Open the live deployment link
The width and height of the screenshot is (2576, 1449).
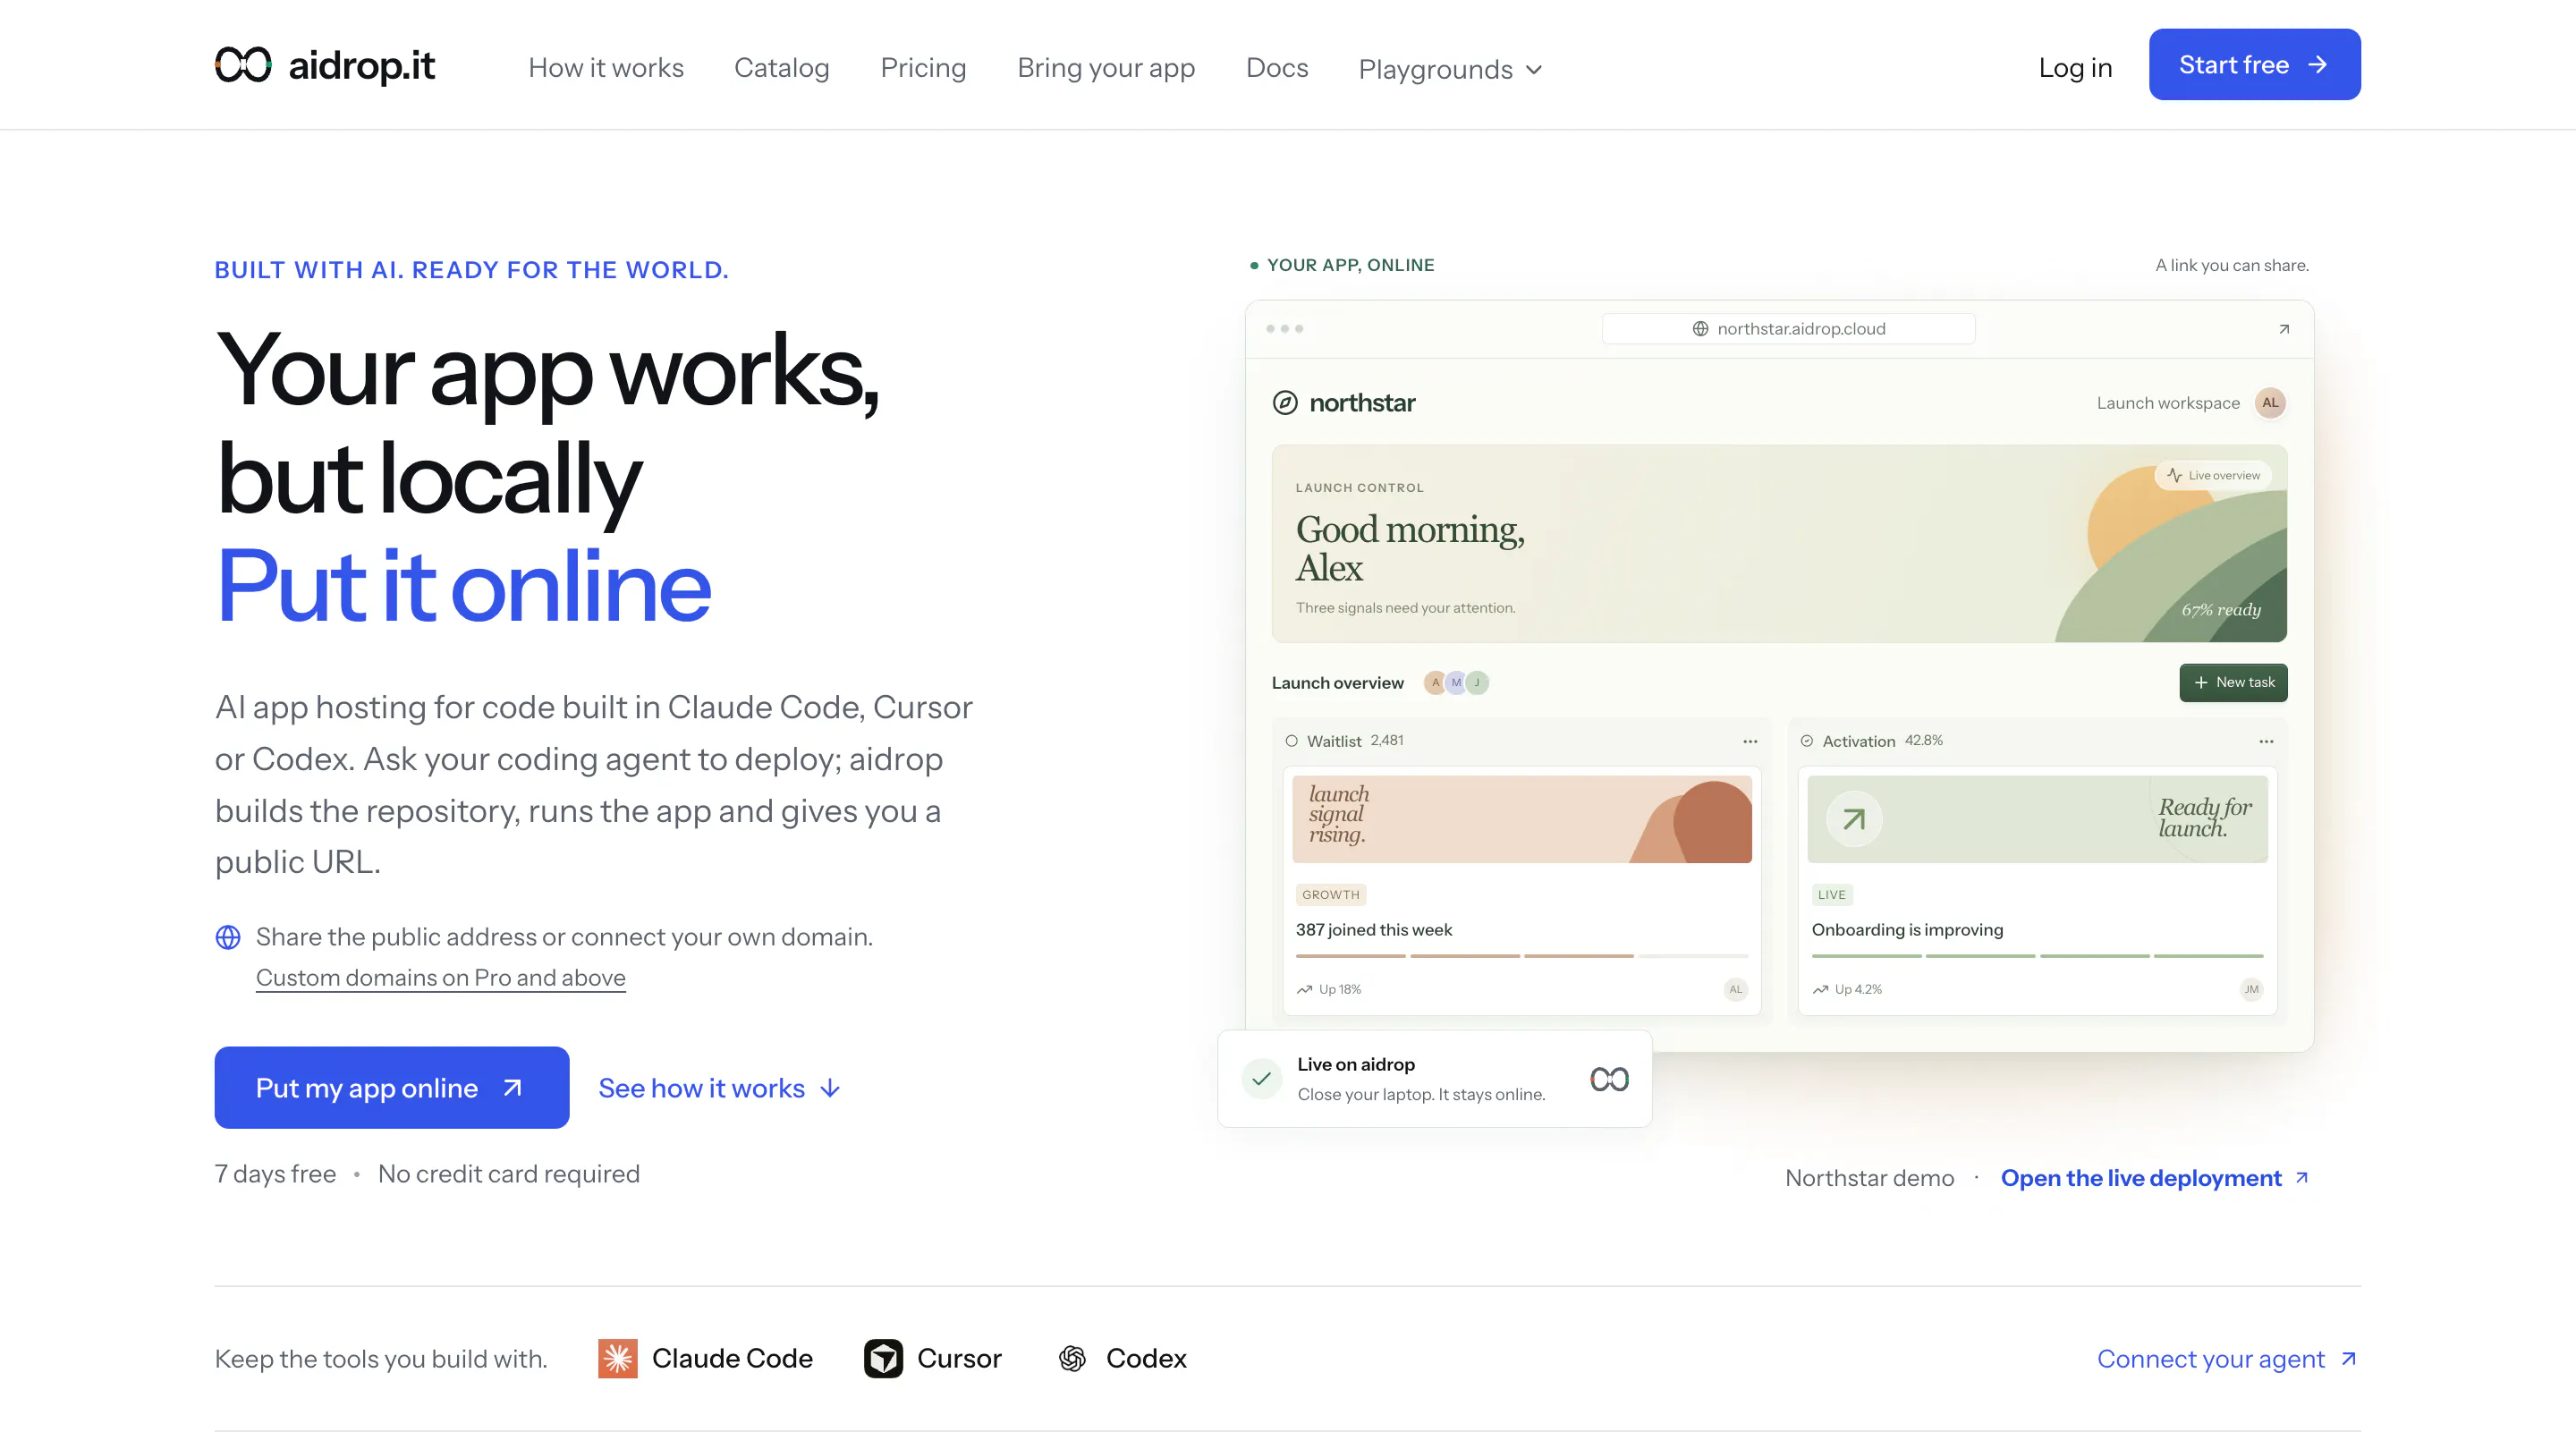[x=2154, y=1177]
